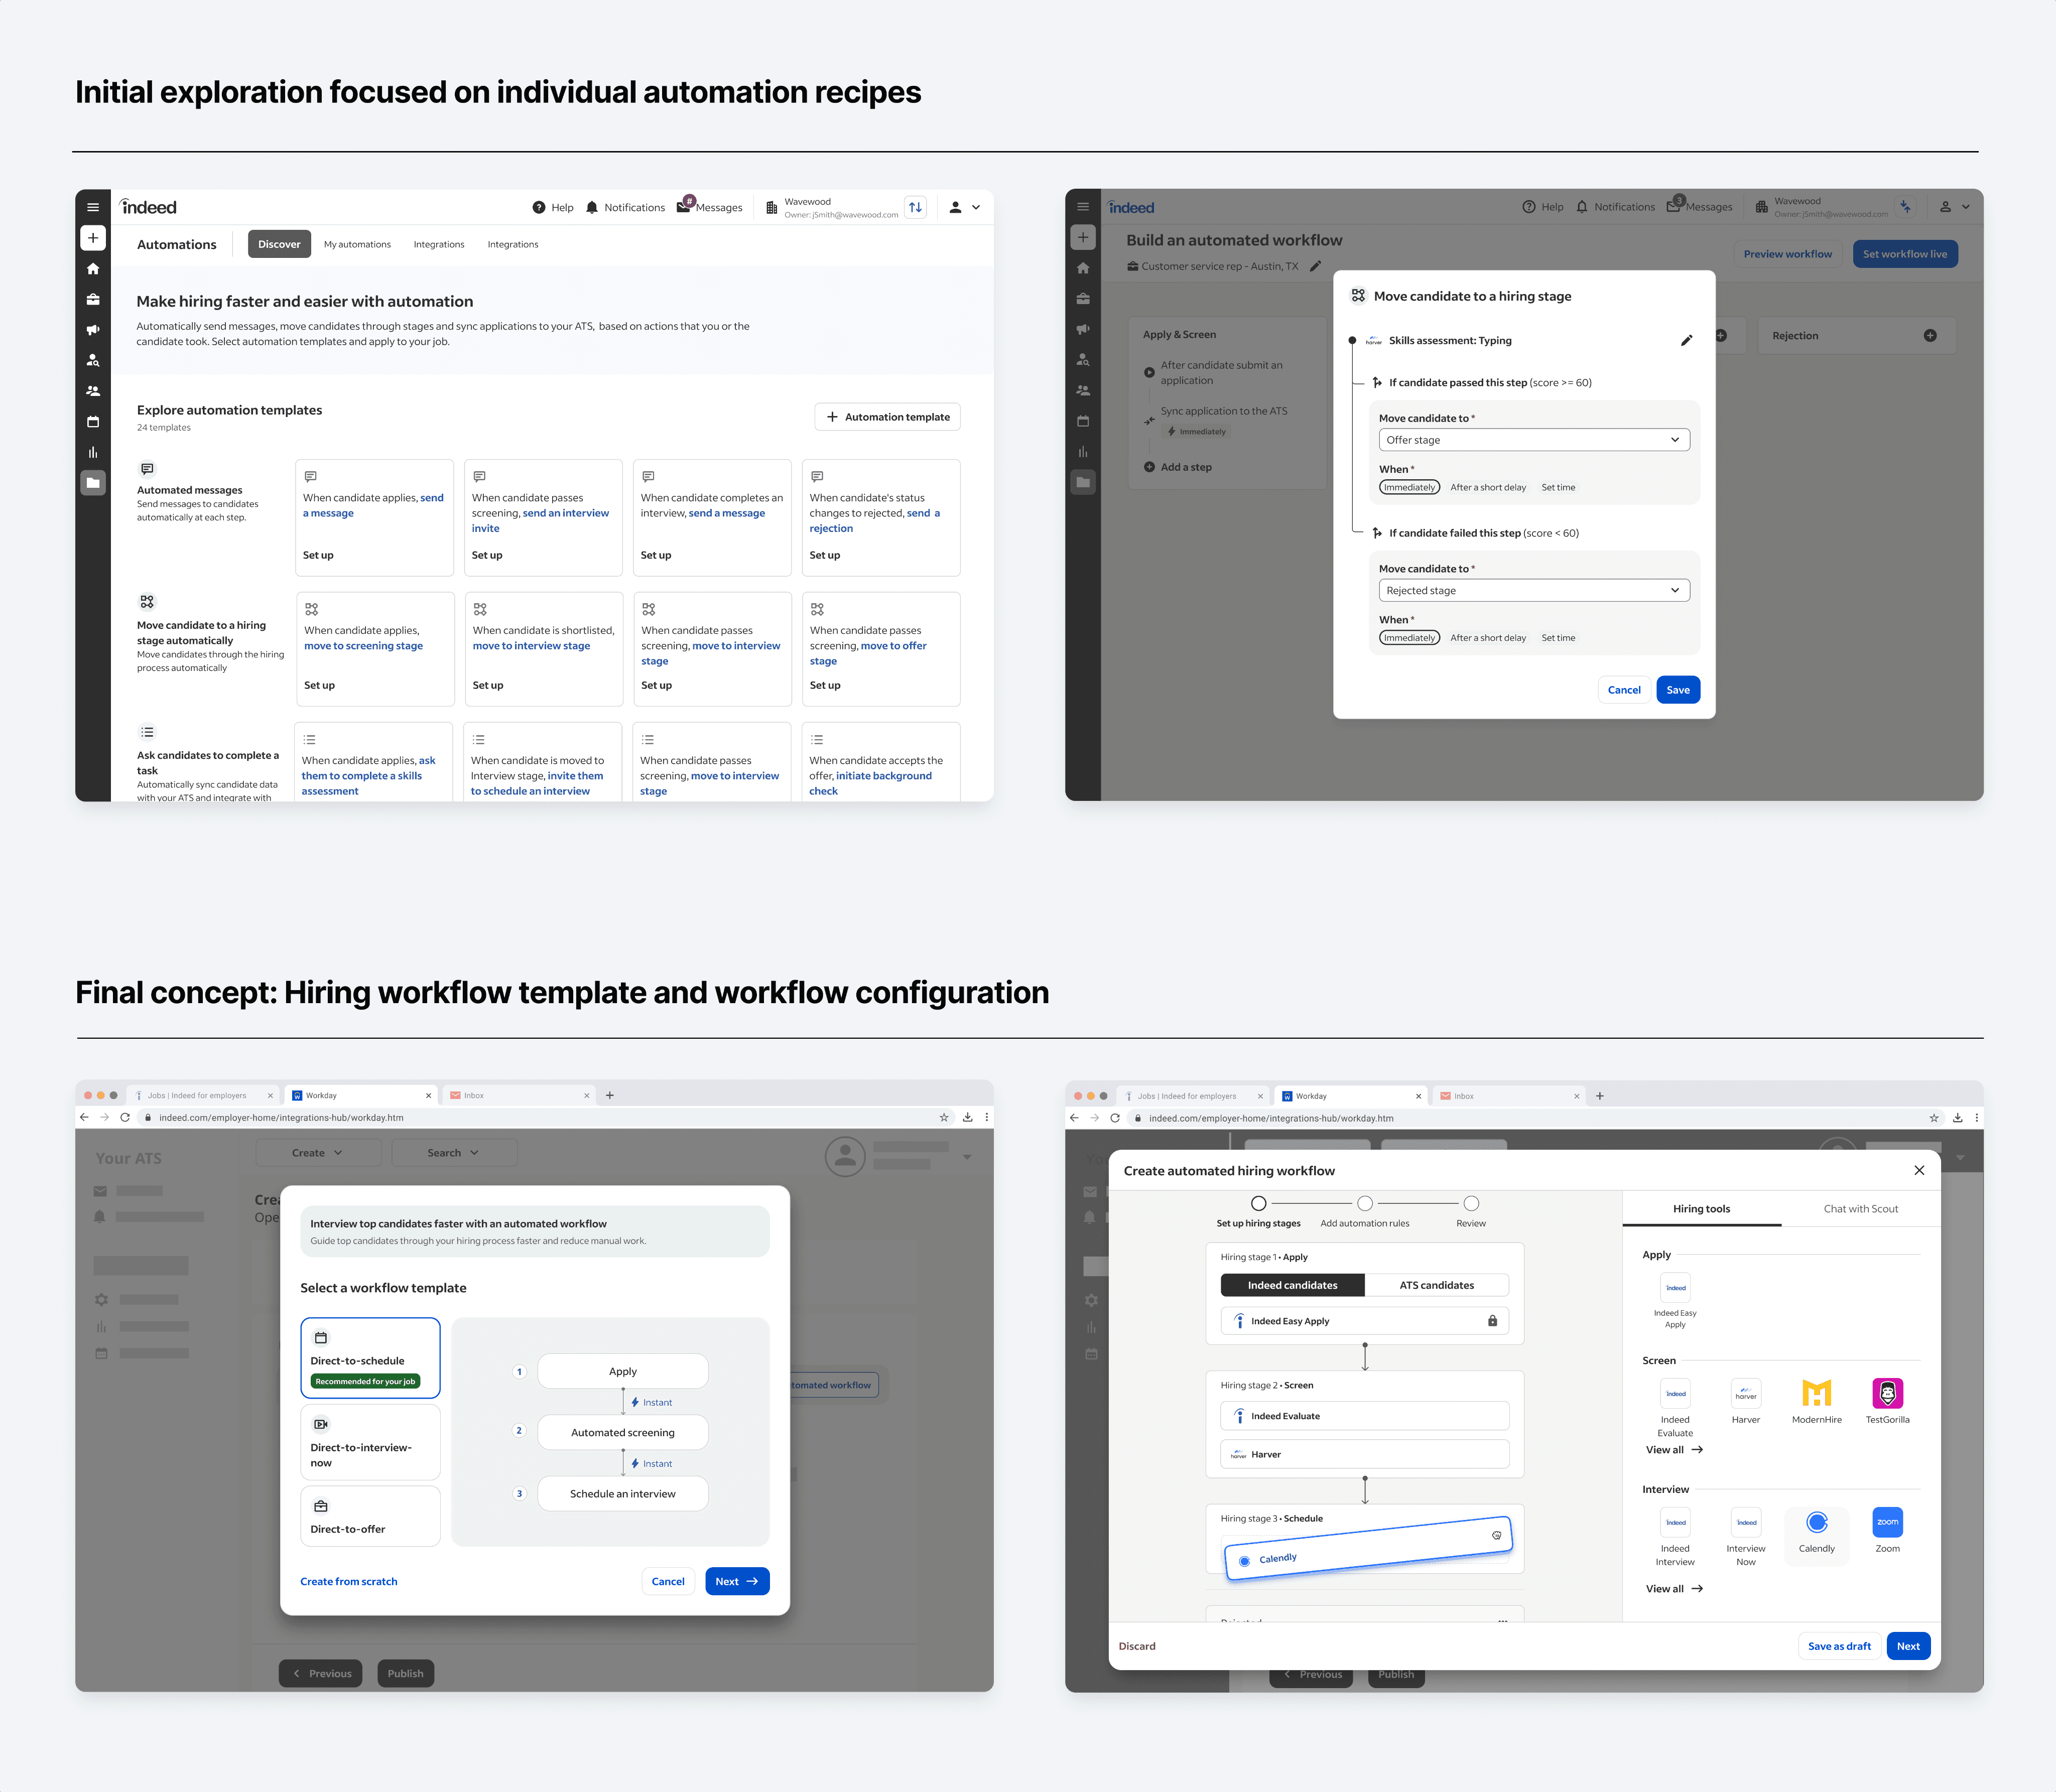
Task: Open the Chat with Scout tab
Action: tap(1860, 1208)
